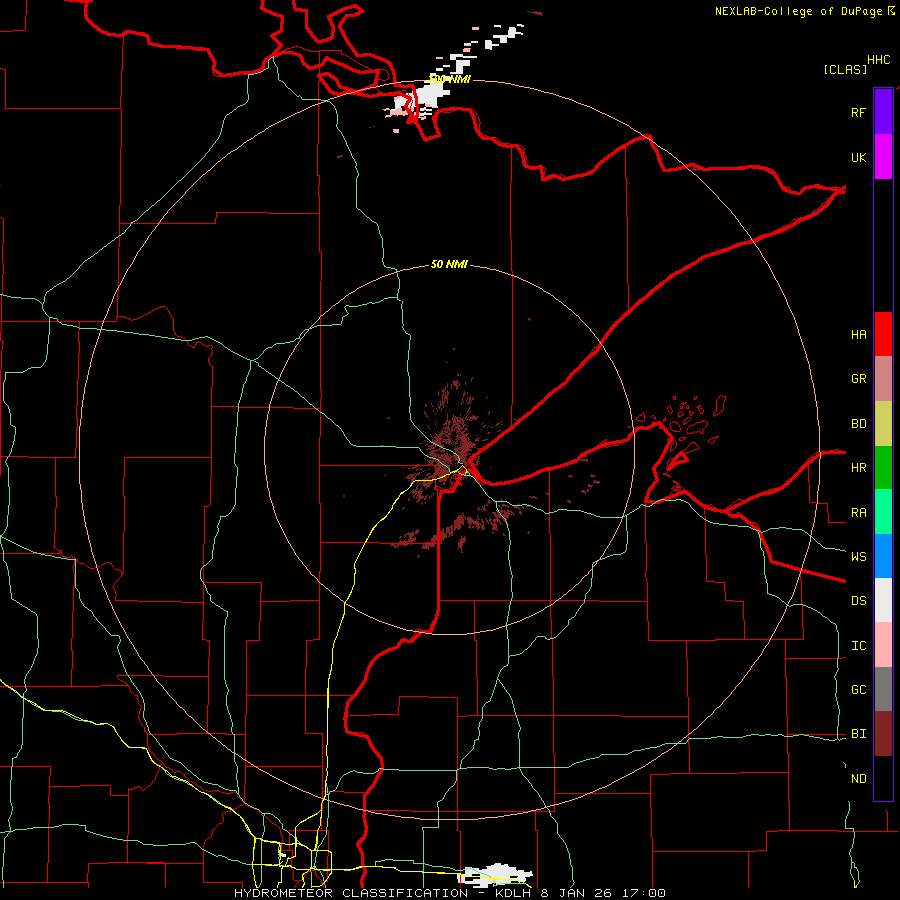Click the HA legend label
The height and width of the screenshot is (900, 900).
(x=858, y=335)
